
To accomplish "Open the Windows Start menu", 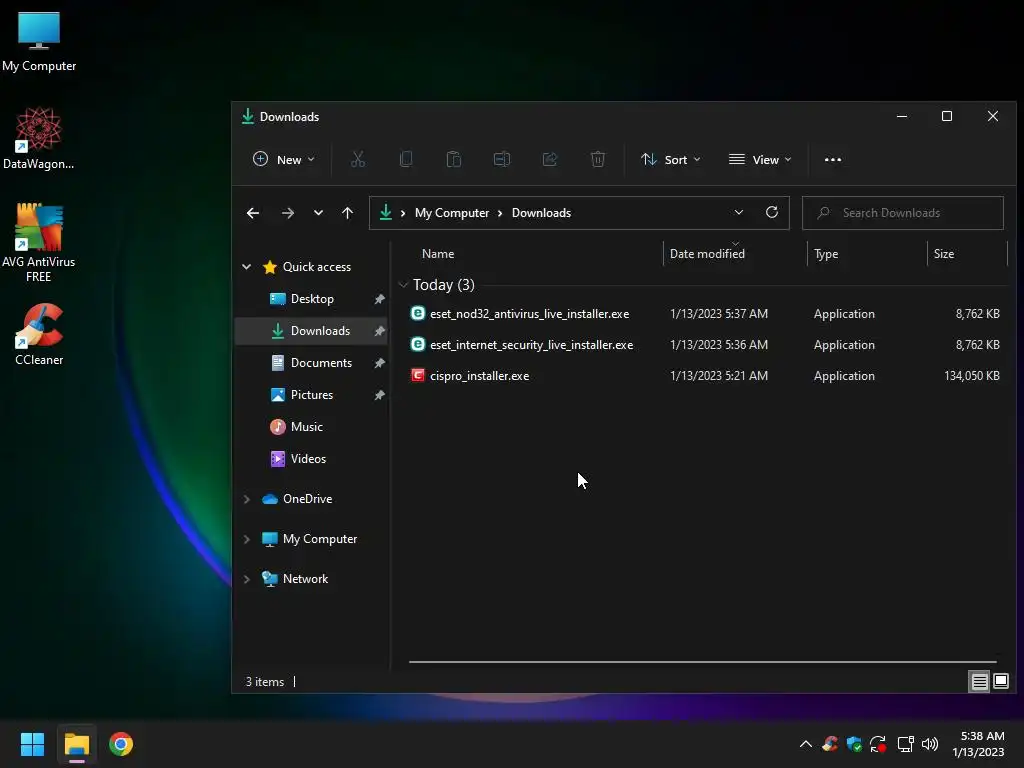I will click(x=32, y=744).
